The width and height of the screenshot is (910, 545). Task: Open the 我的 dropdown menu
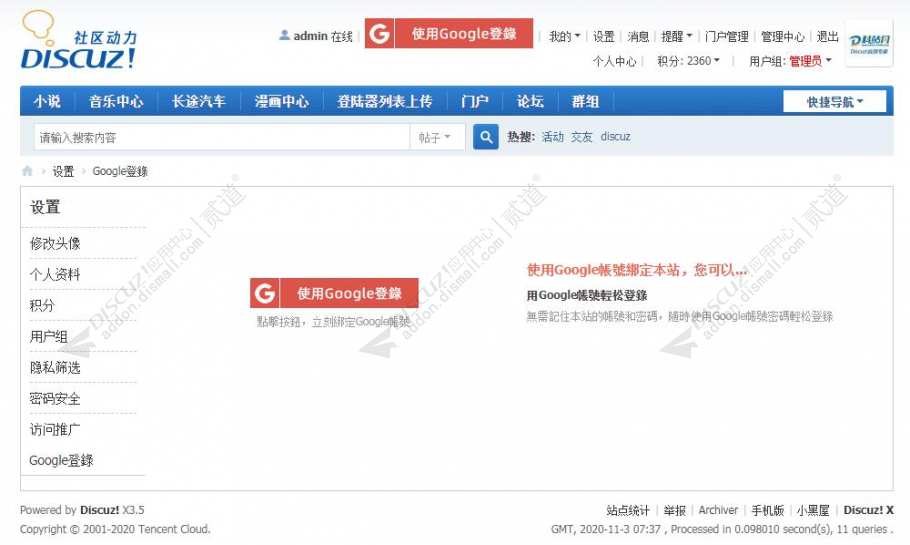pos(564,37)
